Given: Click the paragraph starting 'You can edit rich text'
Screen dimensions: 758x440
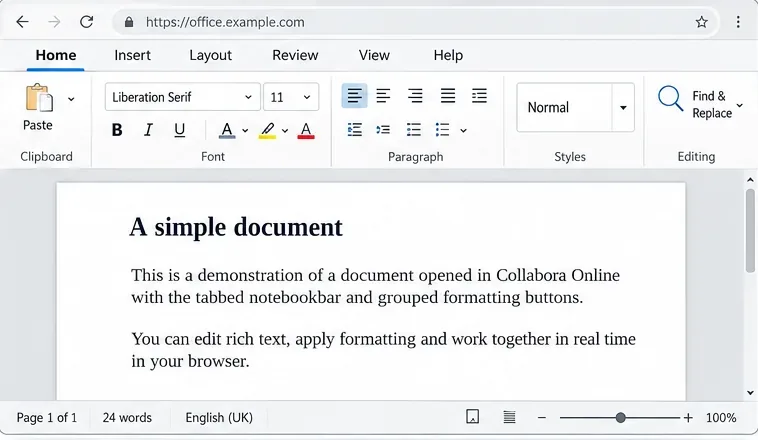Looking at the screenshot, I should 383,350.
